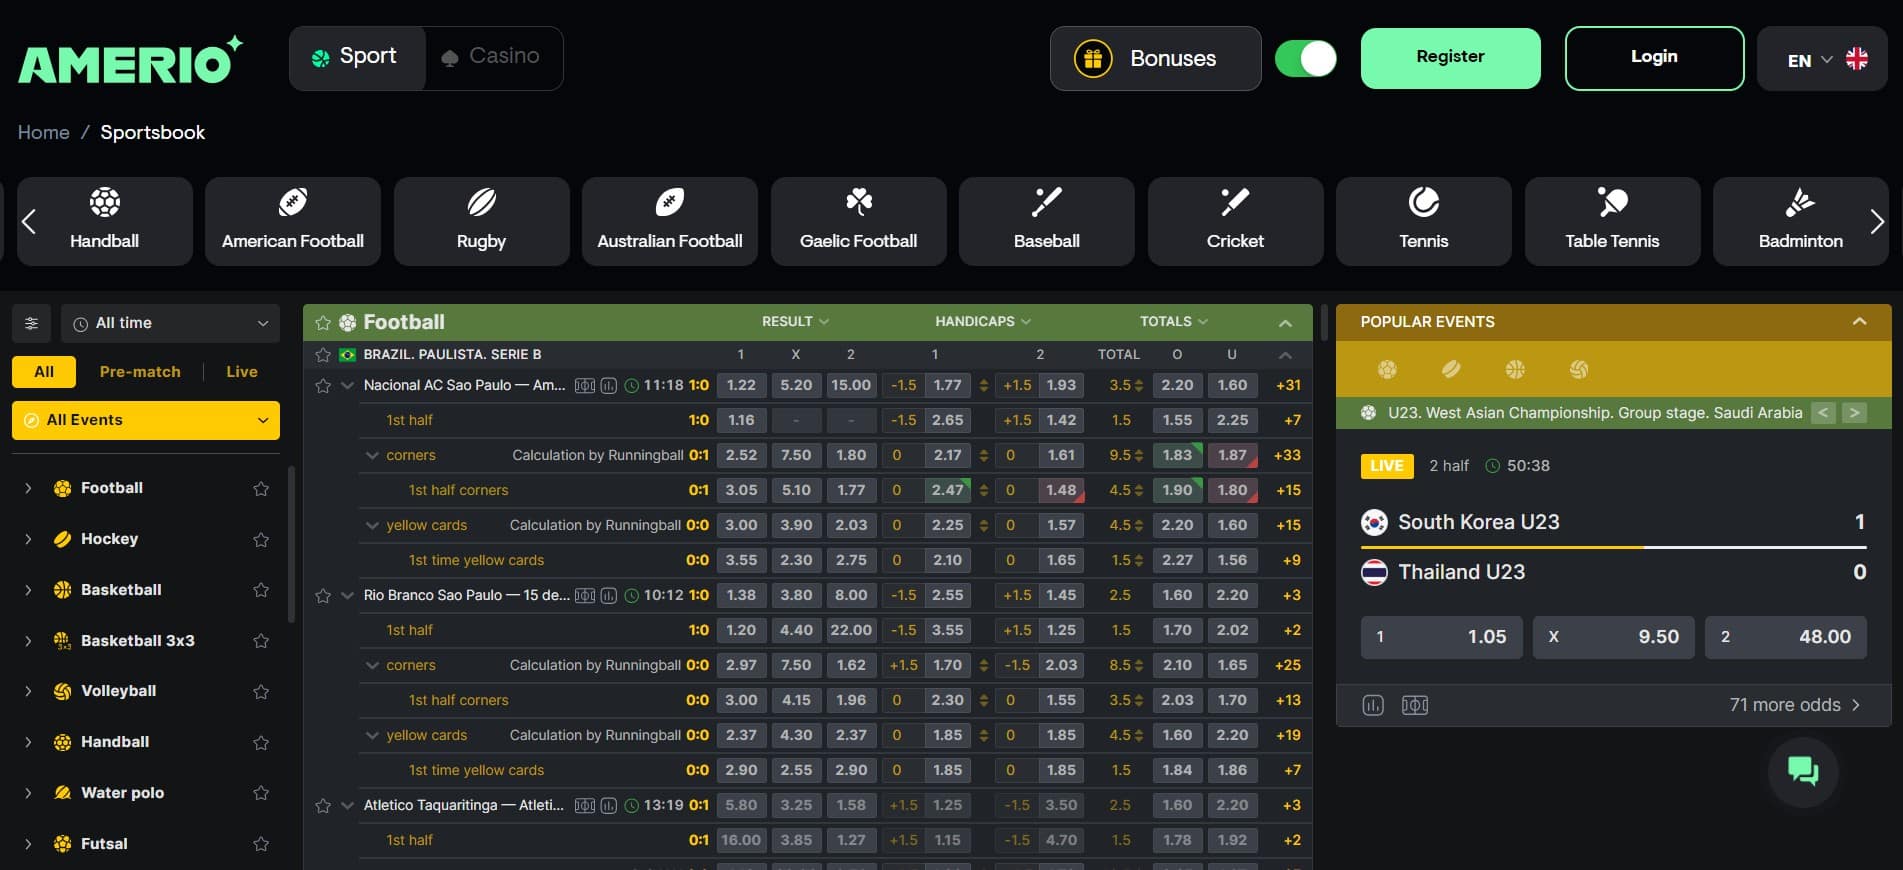Image resolution: width=1903 pixels, height=870 pixels.
Task: Toggle the green switch next to Bonuses
Action: coord(1306,58)
